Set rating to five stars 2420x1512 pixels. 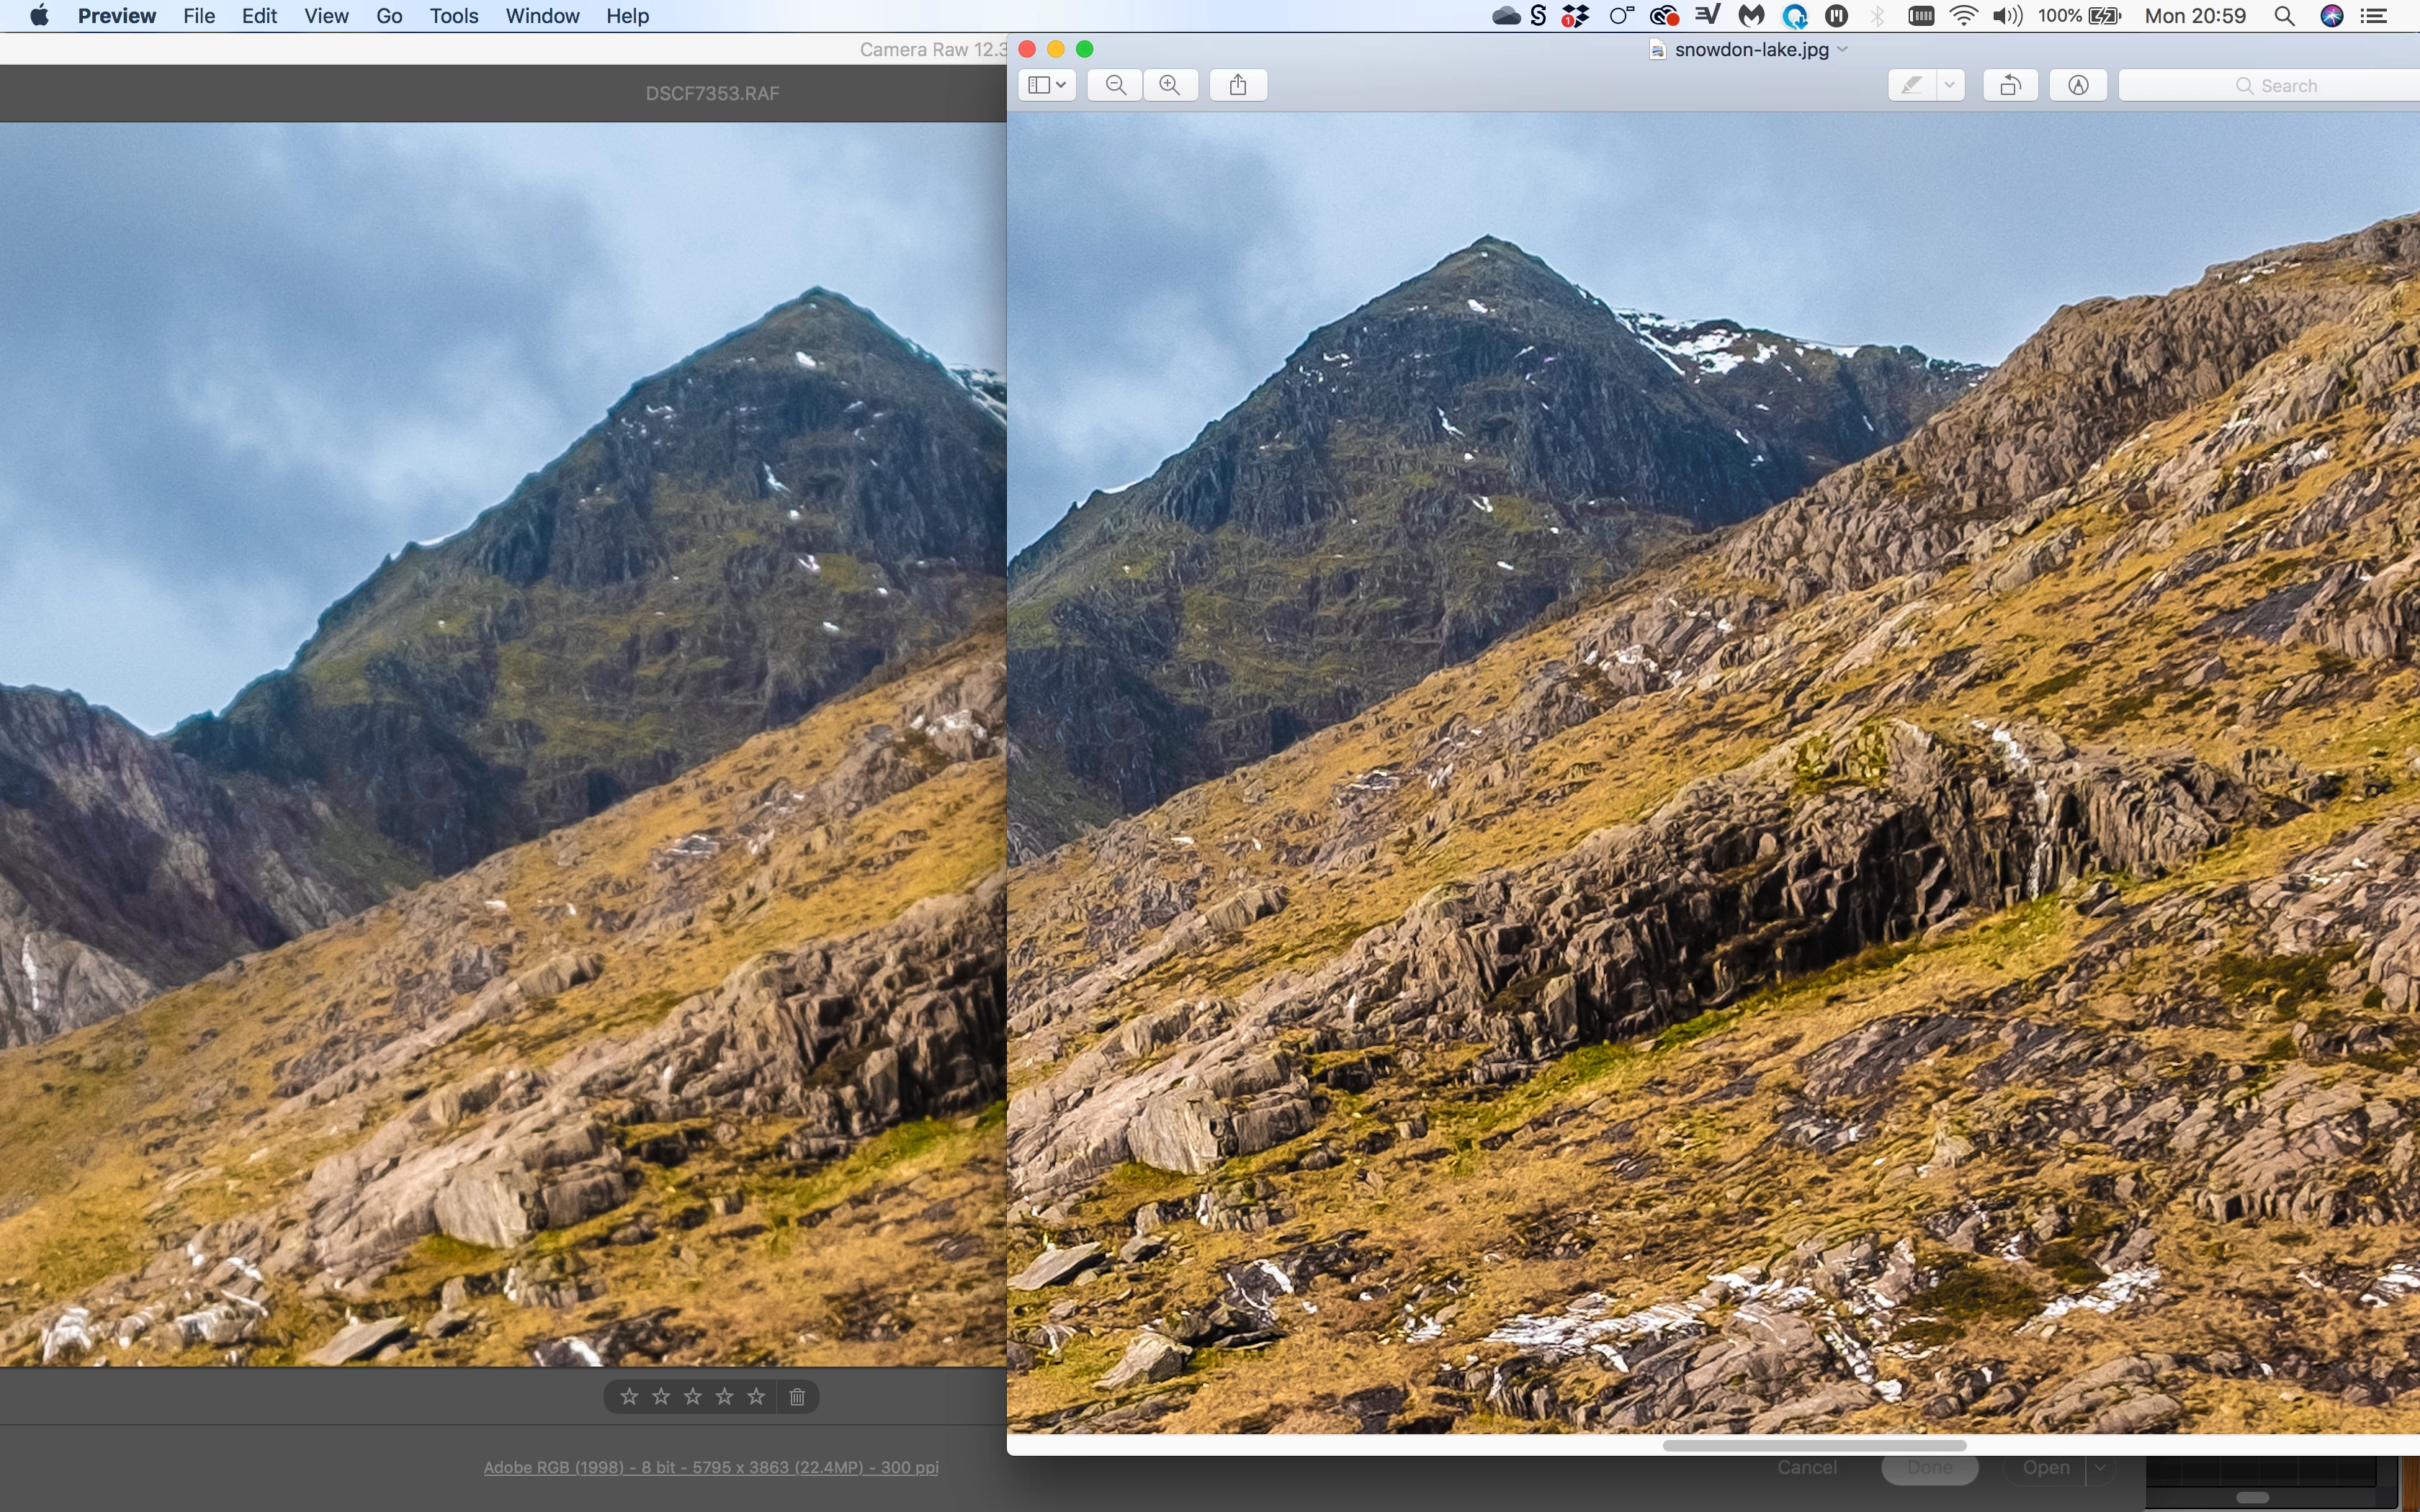pyautogui.click(x=757, y=1397)
